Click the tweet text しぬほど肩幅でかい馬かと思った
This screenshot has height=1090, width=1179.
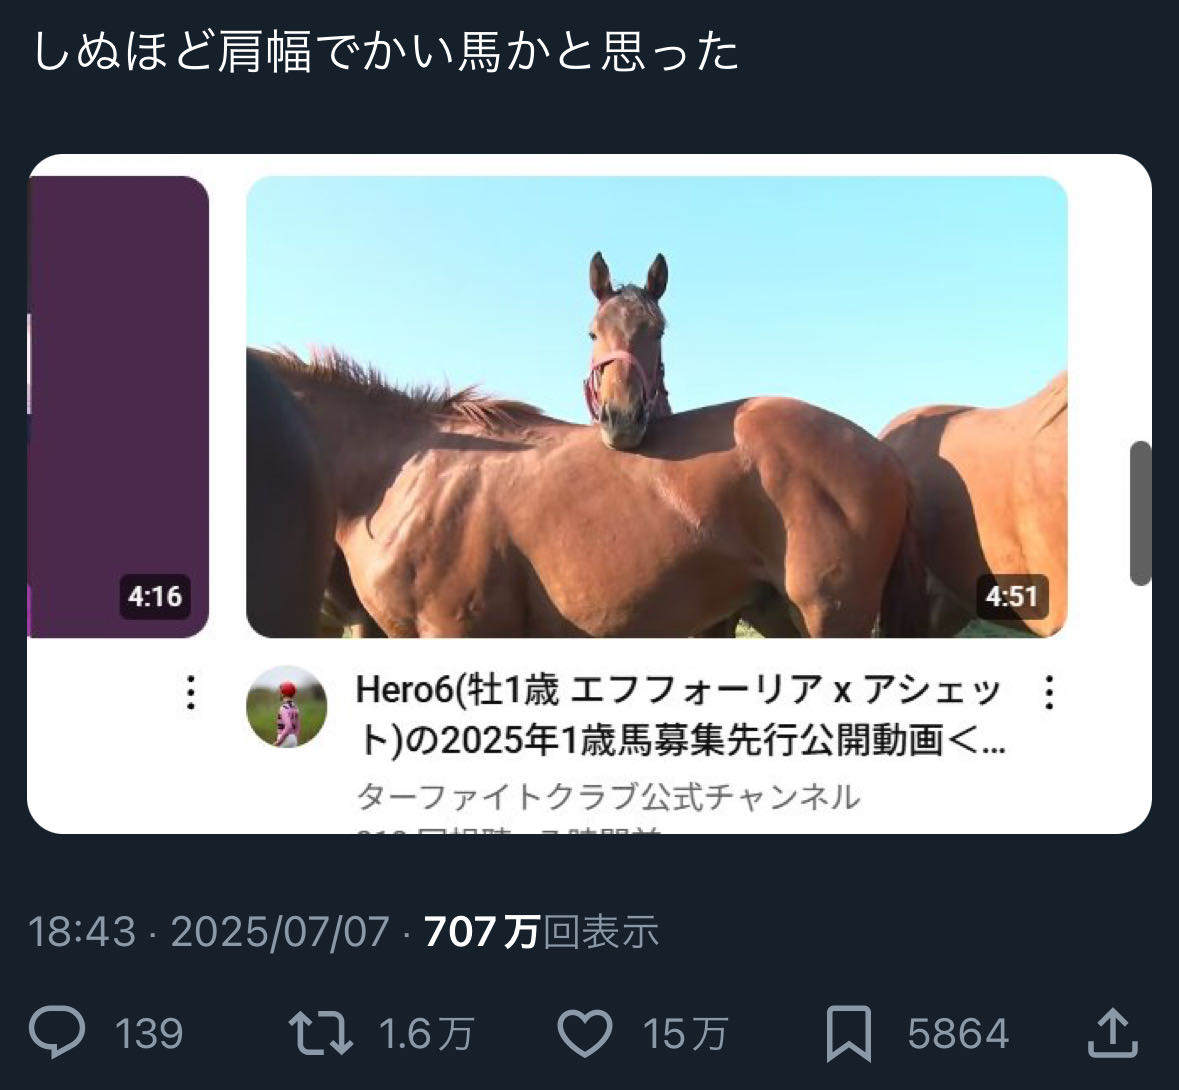386,52
